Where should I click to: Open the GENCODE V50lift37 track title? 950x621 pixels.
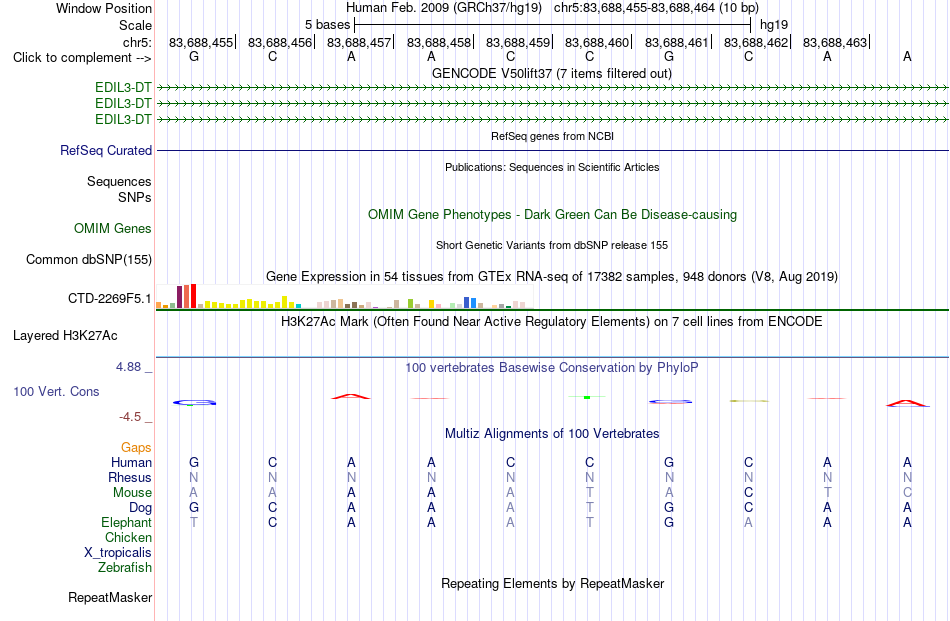(551, 73)
